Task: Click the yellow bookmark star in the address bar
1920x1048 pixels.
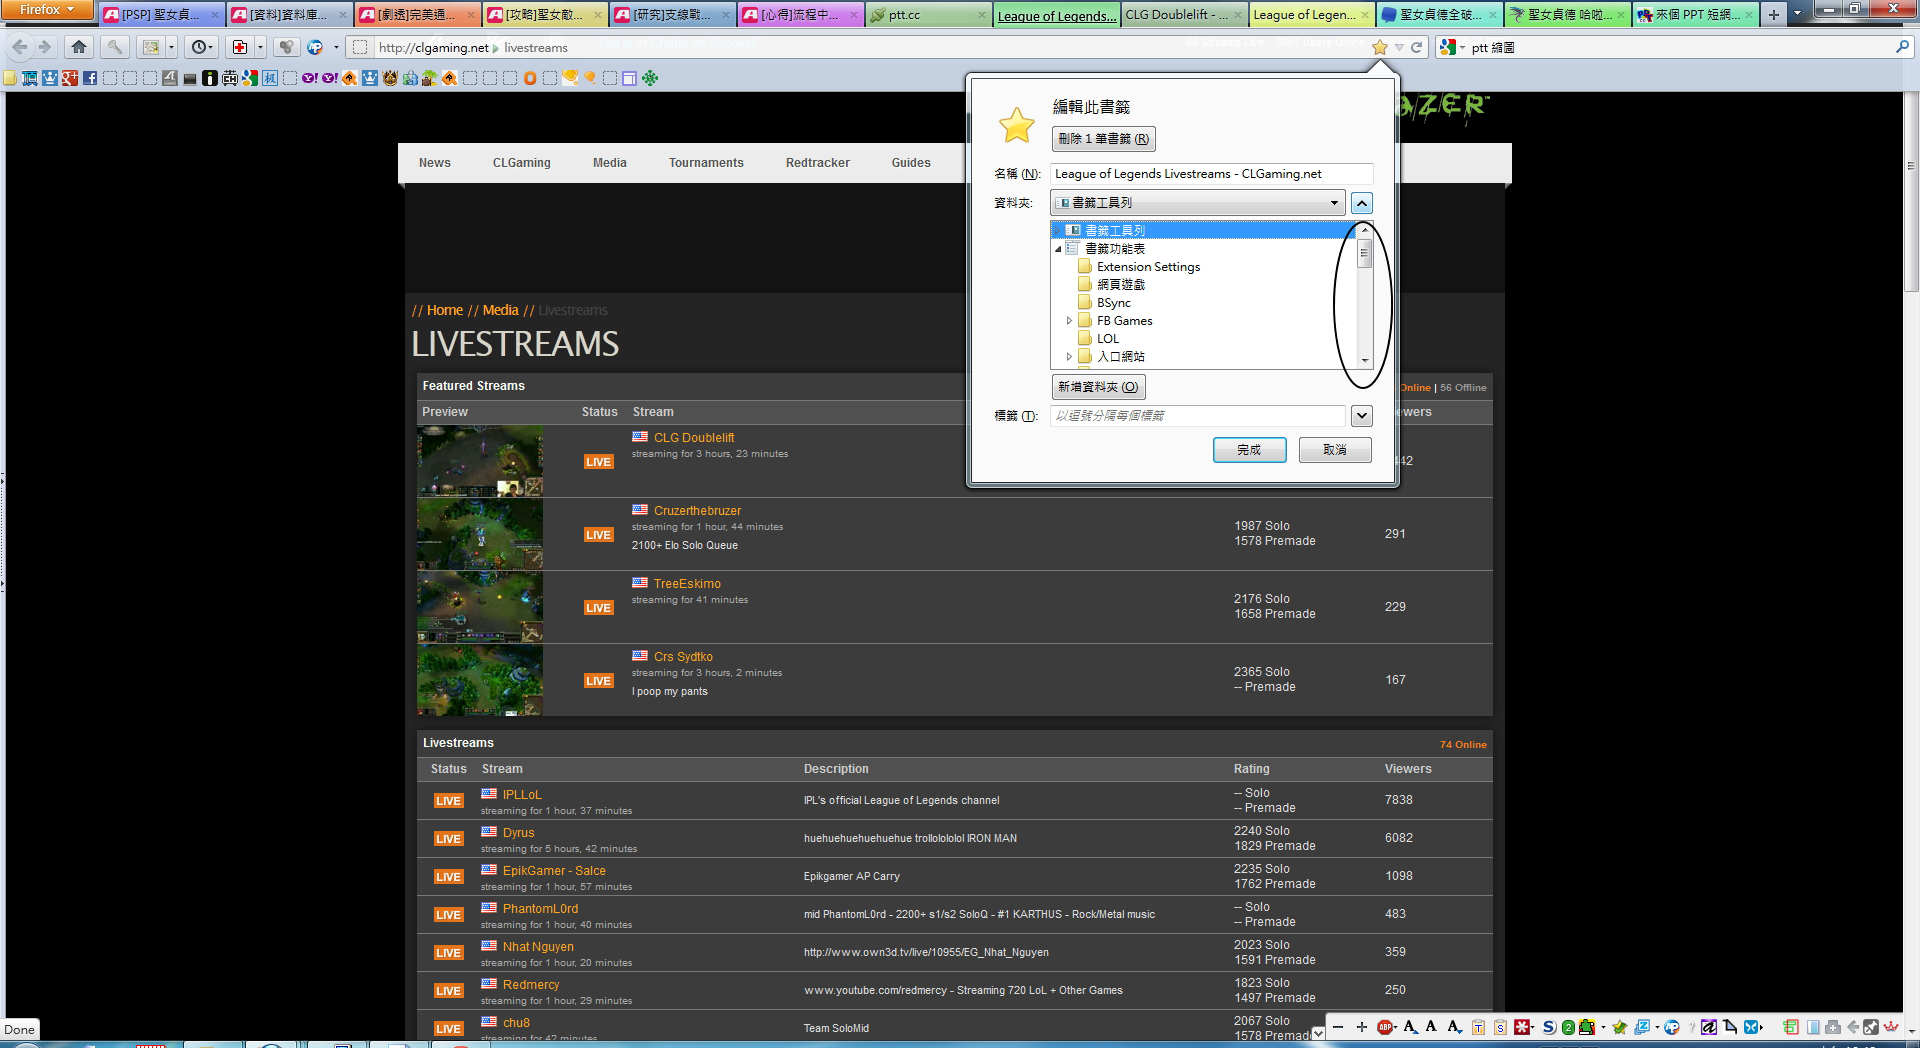Action: coord(1380,47)
